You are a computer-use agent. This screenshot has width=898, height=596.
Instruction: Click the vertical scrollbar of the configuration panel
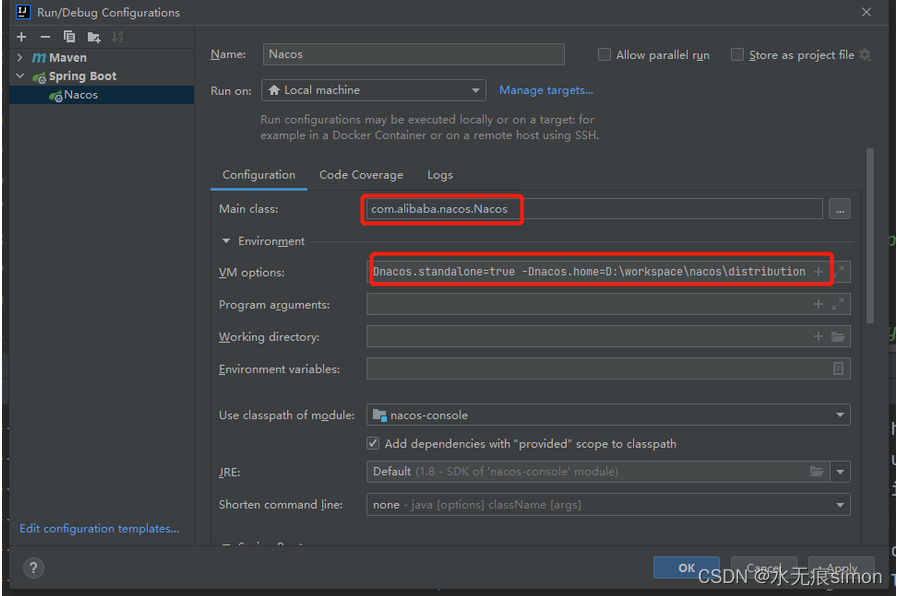click(870, 236)
